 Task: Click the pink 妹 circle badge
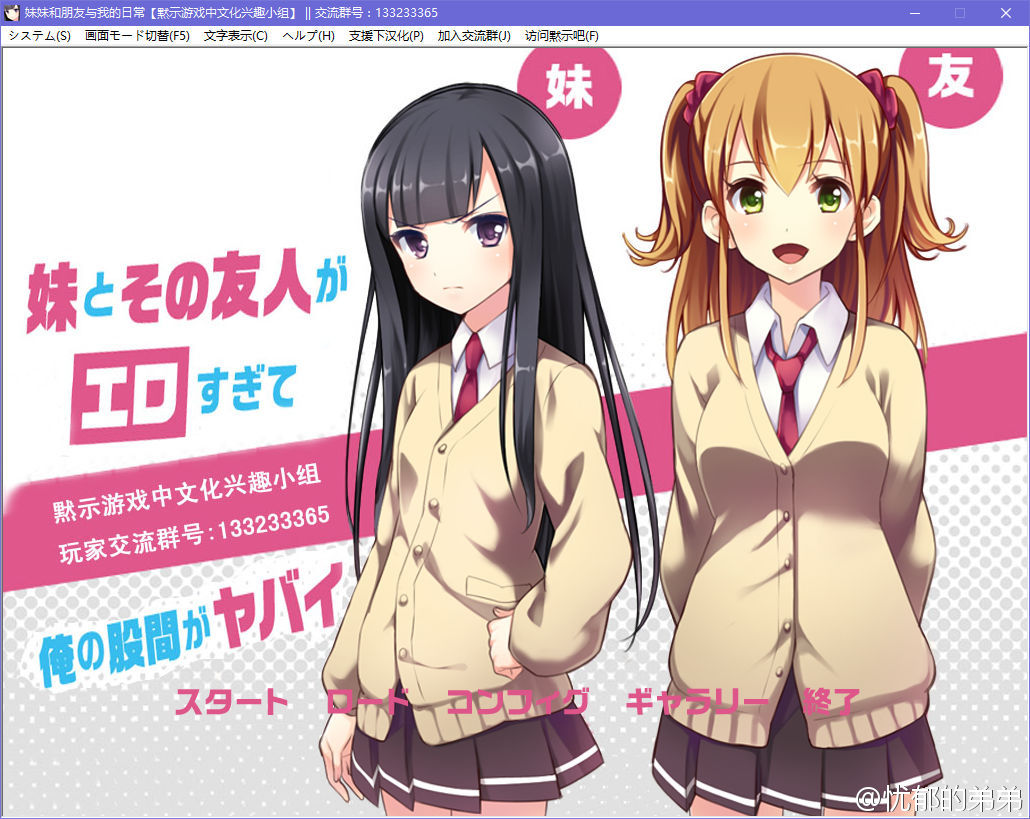569,87
